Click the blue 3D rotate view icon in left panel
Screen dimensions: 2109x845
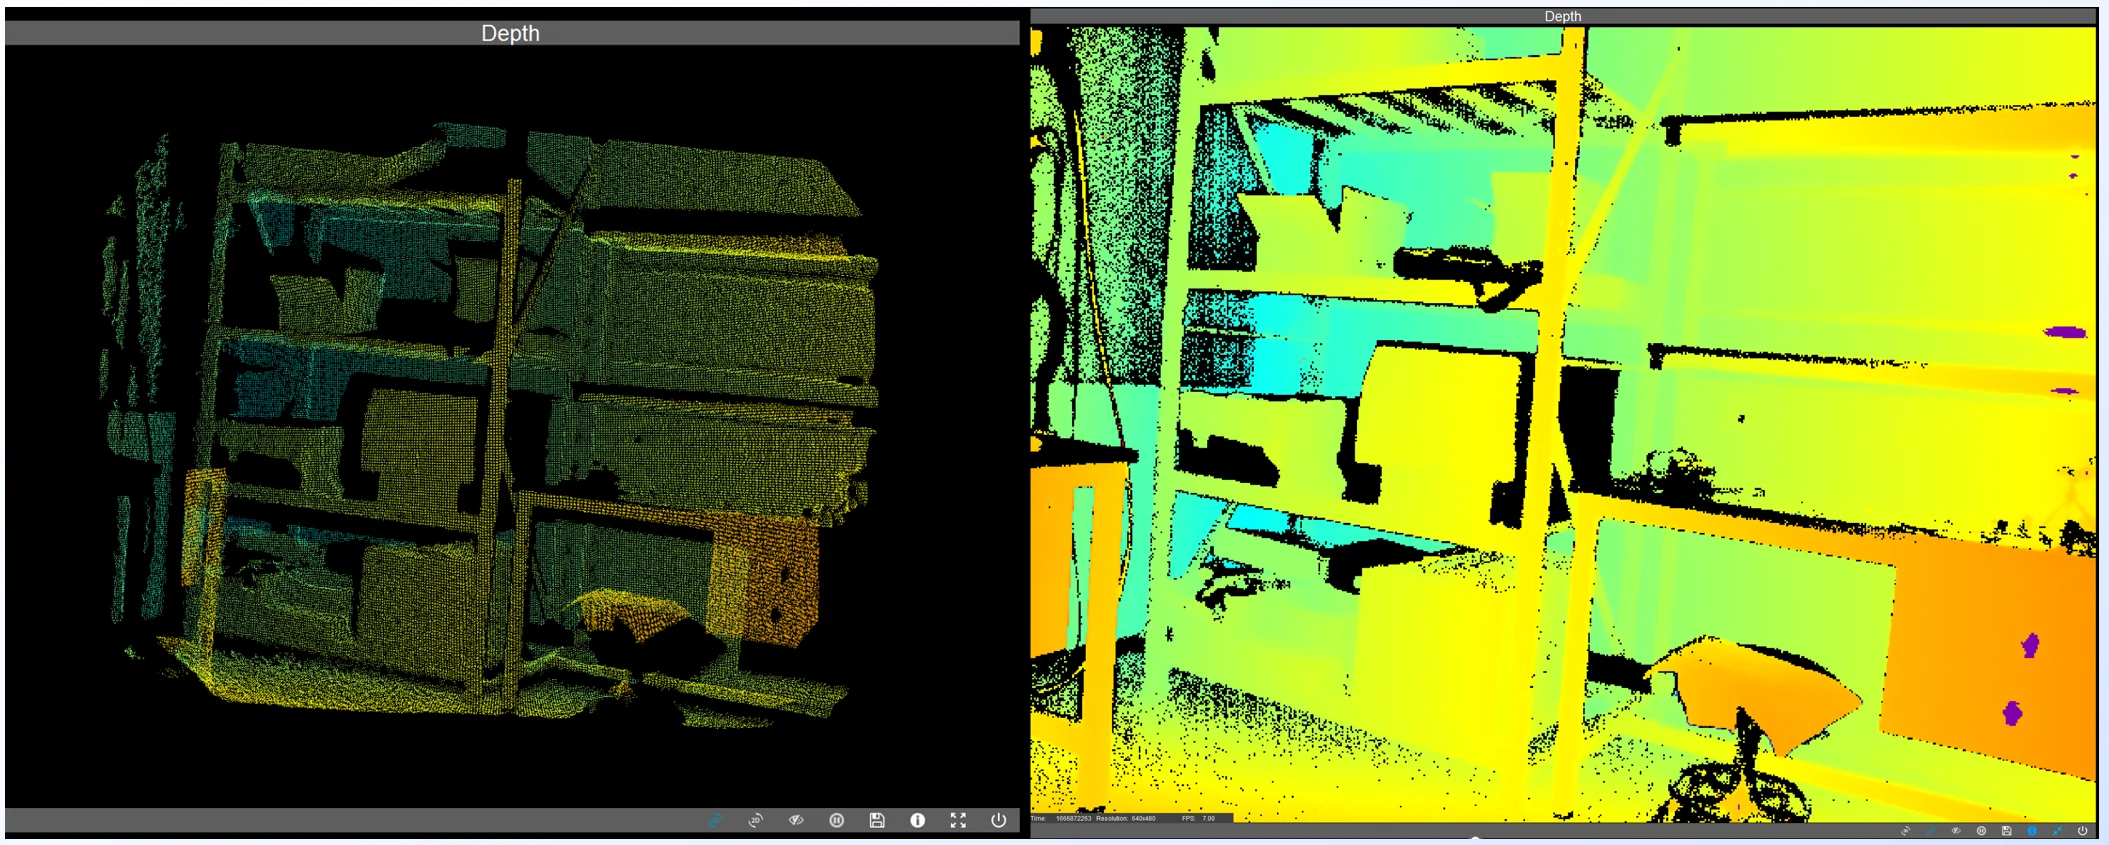[715, 820]
